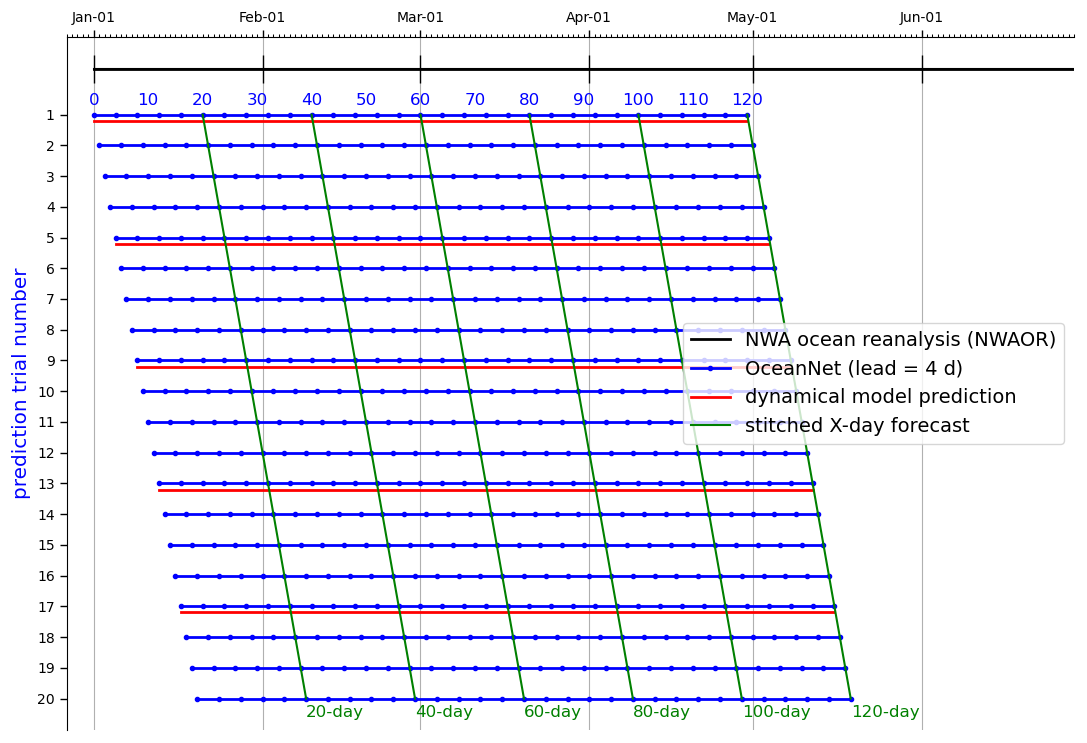This screenshot has width=1087, height=743.
Task: Click the blue day number 110
Action: pos(693,100)
